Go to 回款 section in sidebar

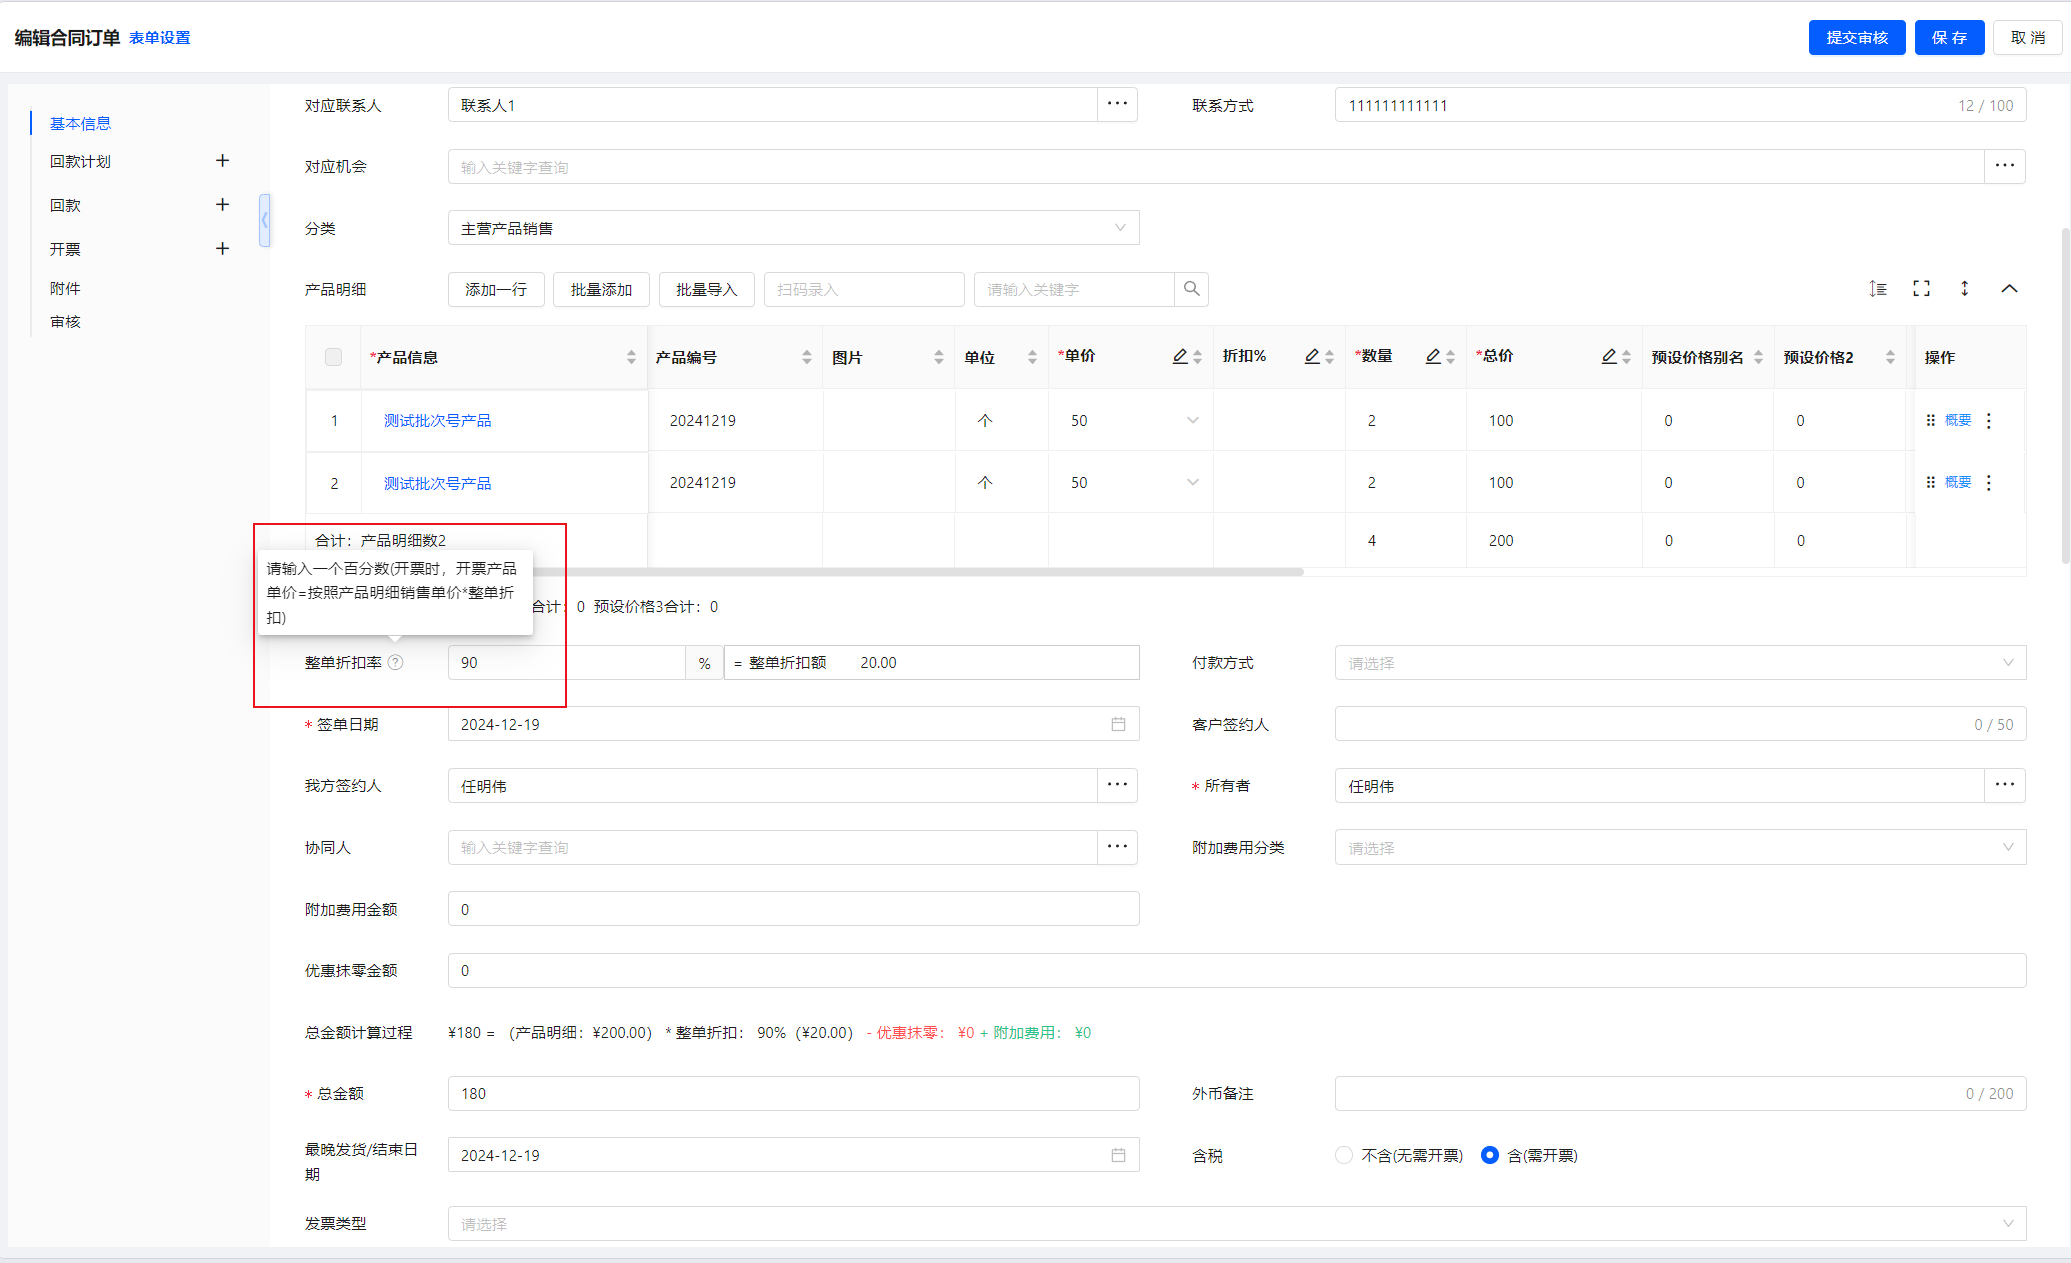coord(65,205)
